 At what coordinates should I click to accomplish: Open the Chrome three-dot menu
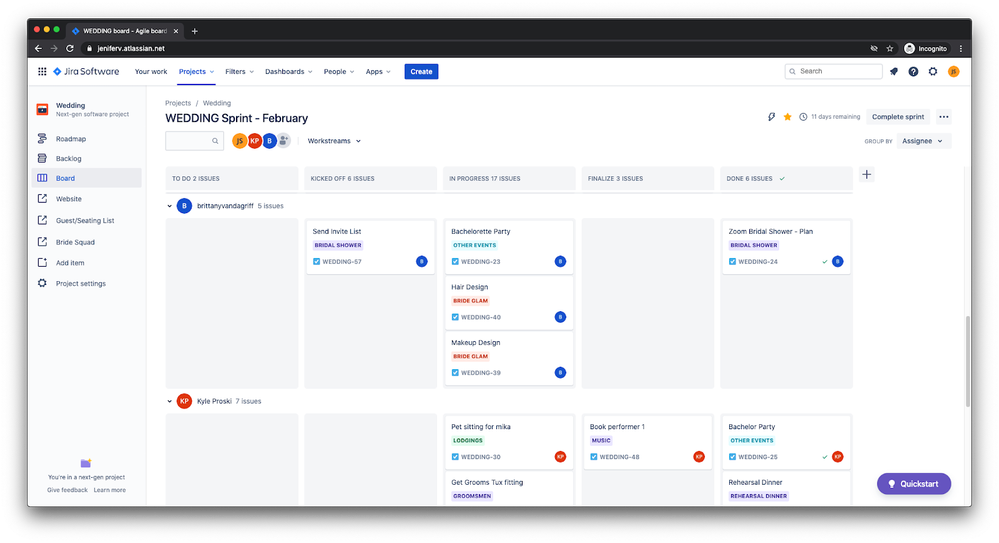(x=961, y=48)
